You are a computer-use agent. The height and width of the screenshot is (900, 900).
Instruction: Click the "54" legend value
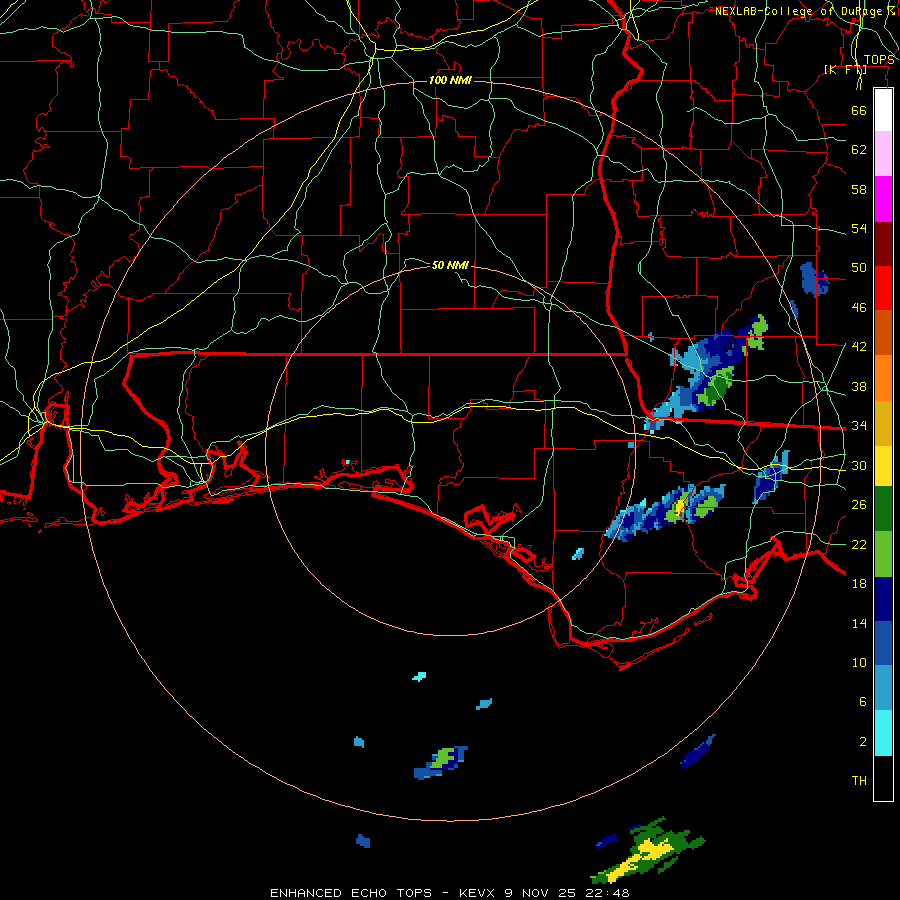859,228
